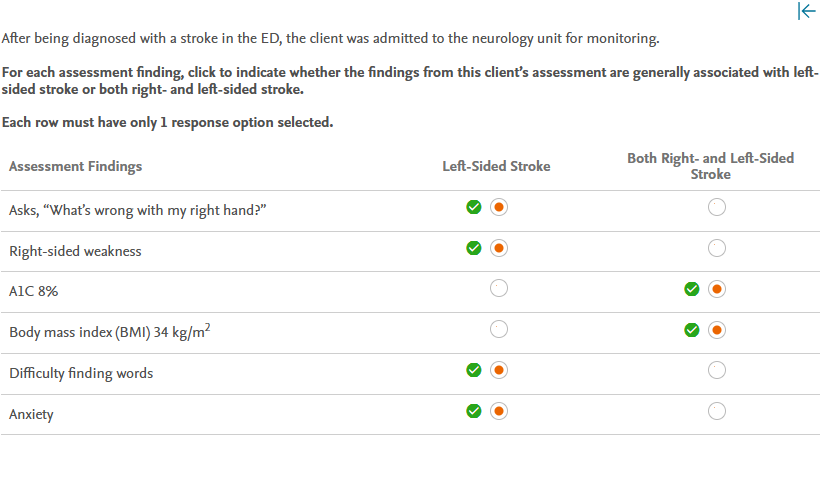
Task: Click green checkmark in Difficulty finding words row
Action: 474,370
